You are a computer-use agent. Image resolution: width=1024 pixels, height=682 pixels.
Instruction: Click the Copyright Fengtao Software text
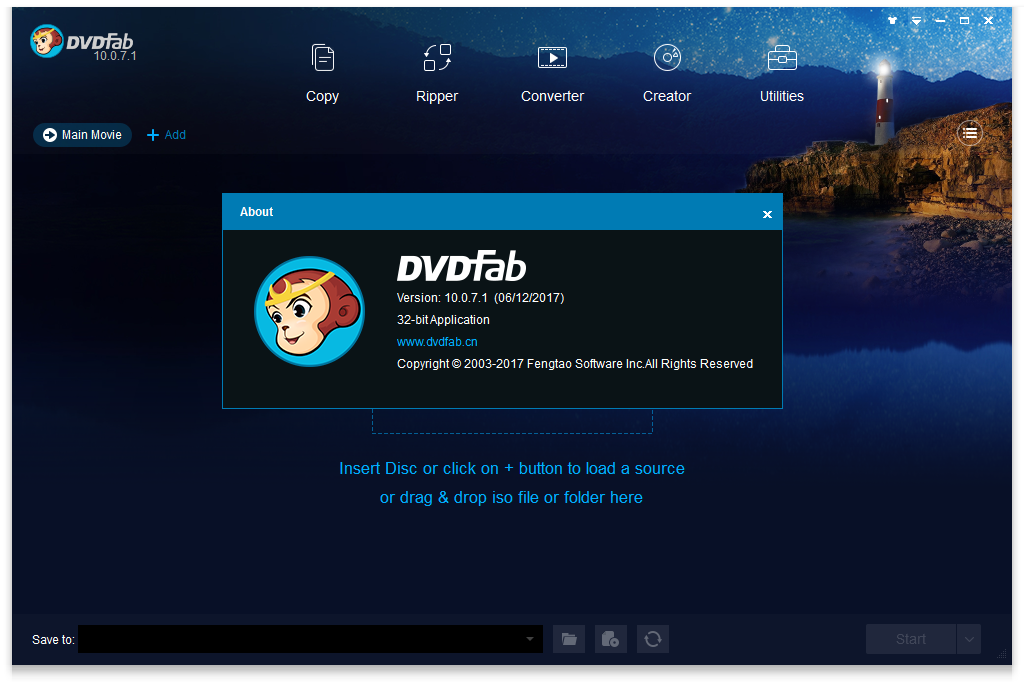click(575, 364)
